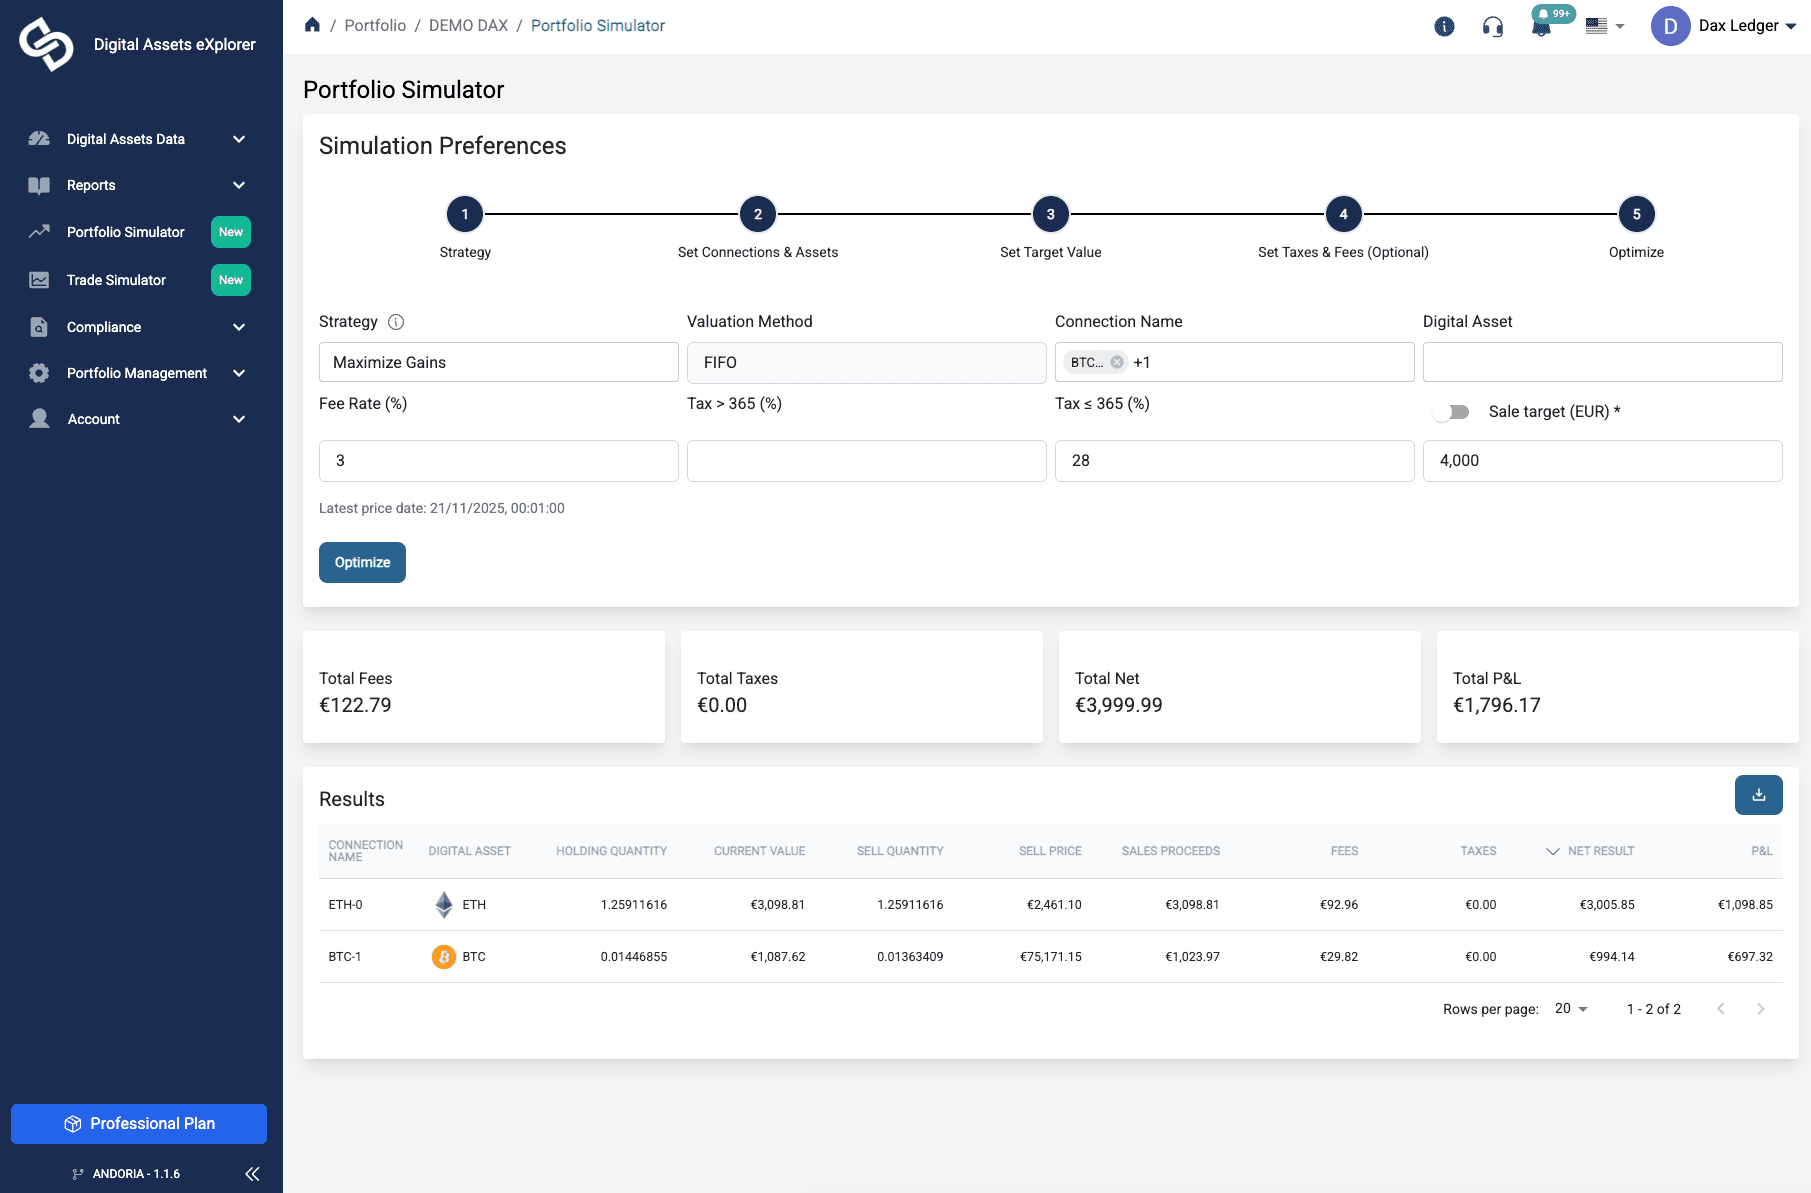The image size is (1811, 1193).
Task: Click the sort arrow on NET RESULT column
Action: click(1552, 851)
